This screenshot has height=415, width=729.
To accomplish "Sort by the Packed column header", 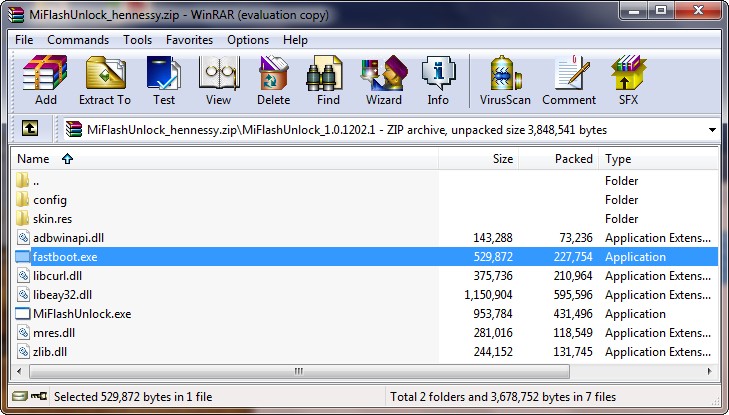I will (x=558, y=159).
